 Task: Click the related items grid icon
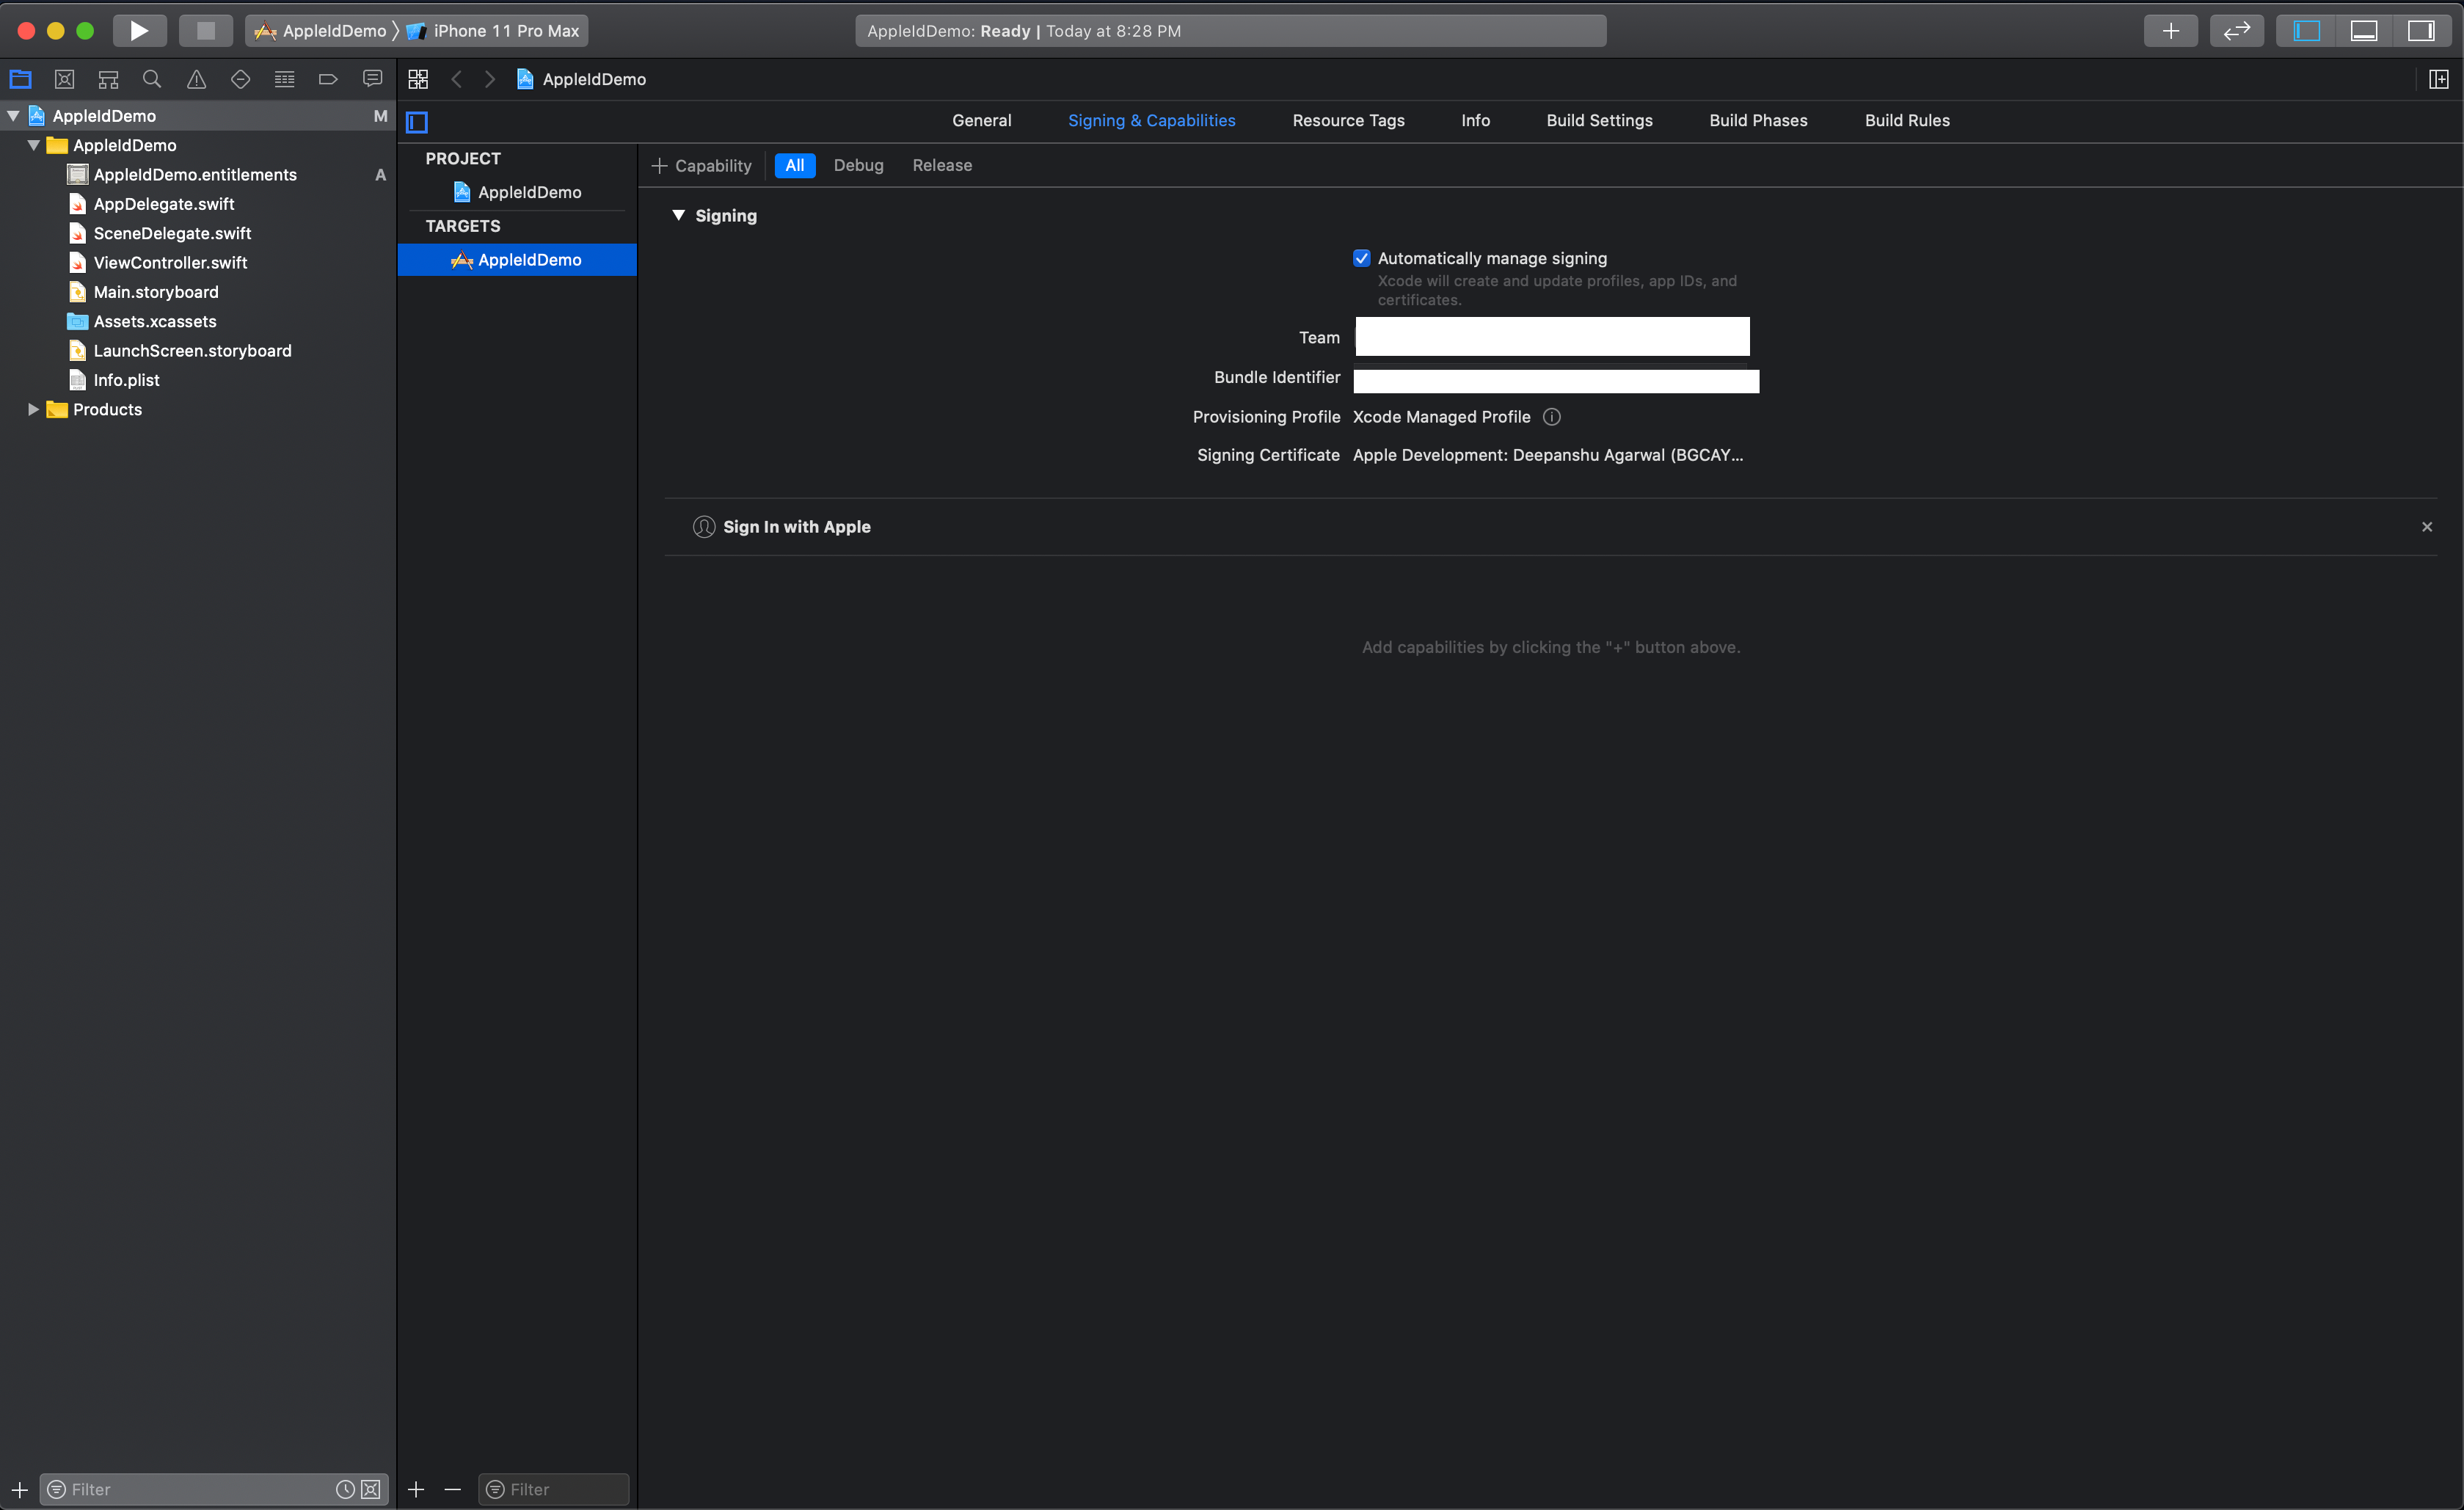[418, 79]
